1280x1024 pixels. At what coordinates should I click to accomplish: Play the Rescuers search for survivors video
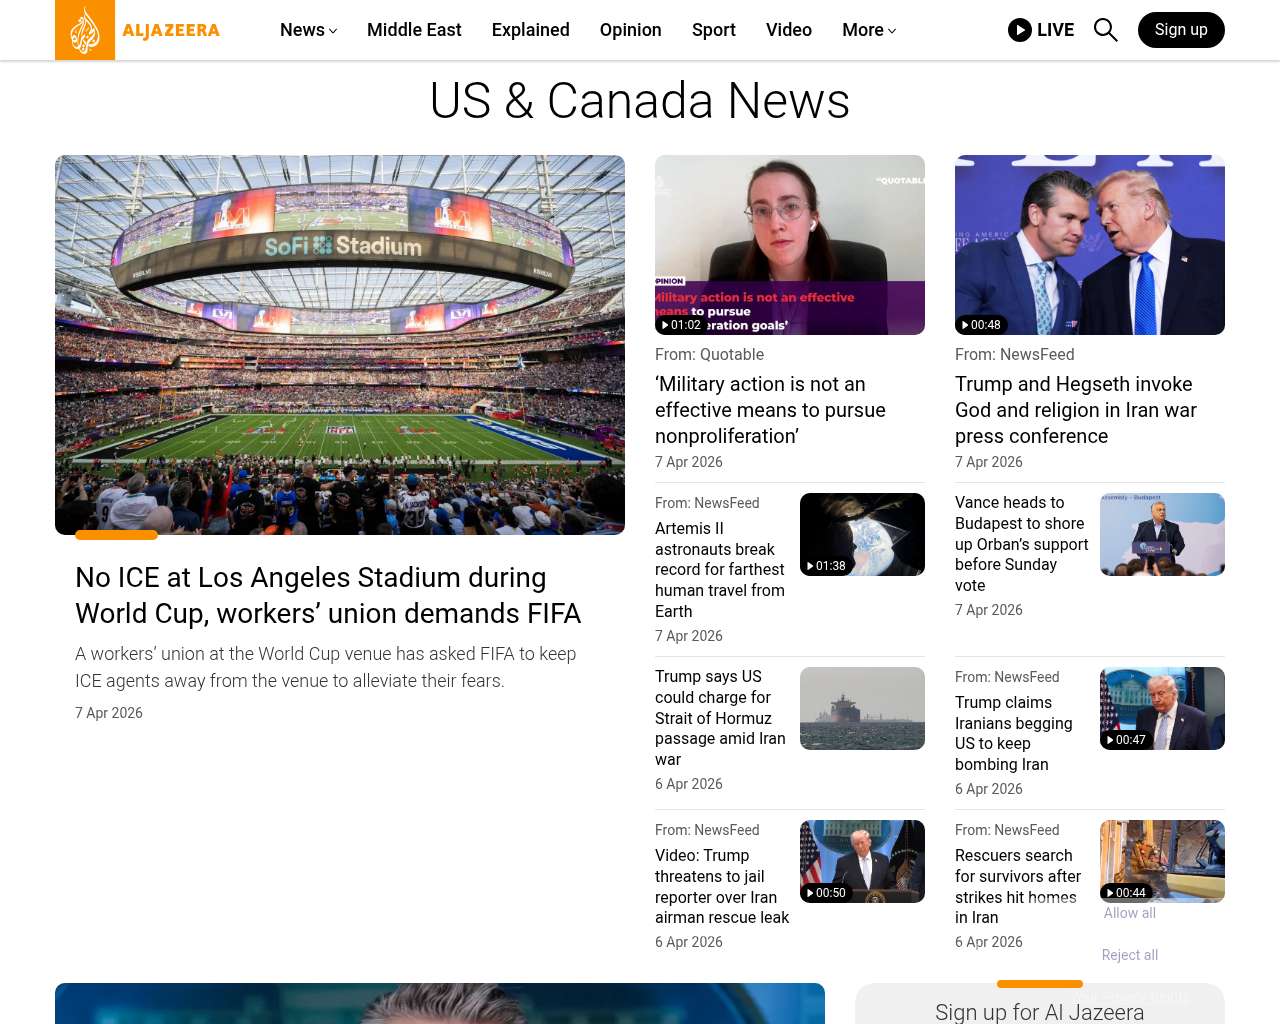1162,861
